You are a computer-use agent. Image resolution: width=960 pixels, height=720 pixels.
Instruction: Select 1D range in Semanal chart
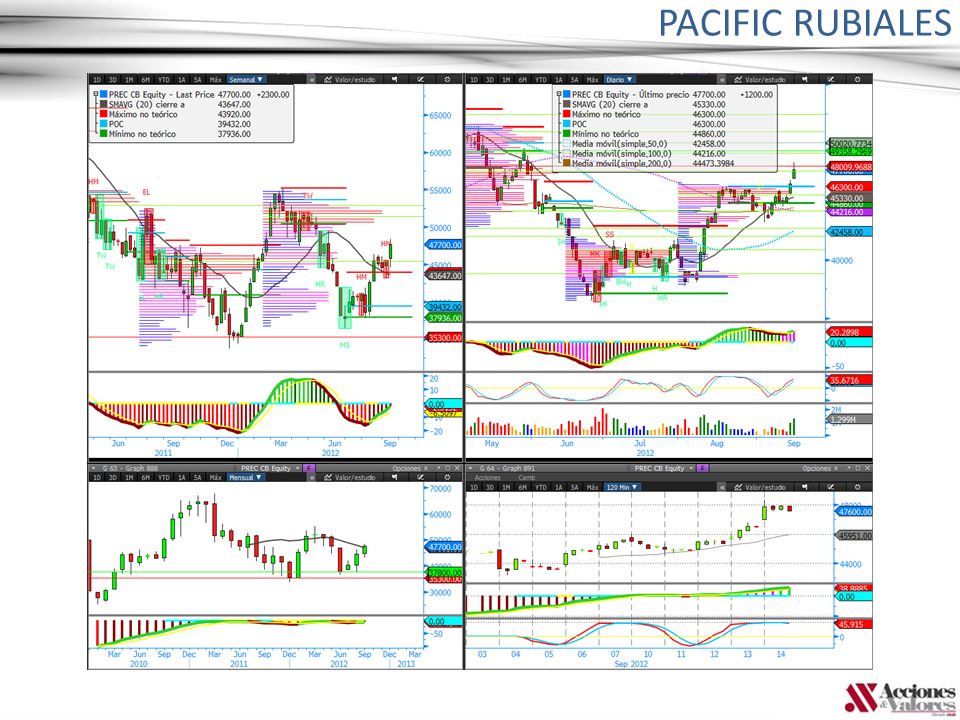click(x=97, y=80)
